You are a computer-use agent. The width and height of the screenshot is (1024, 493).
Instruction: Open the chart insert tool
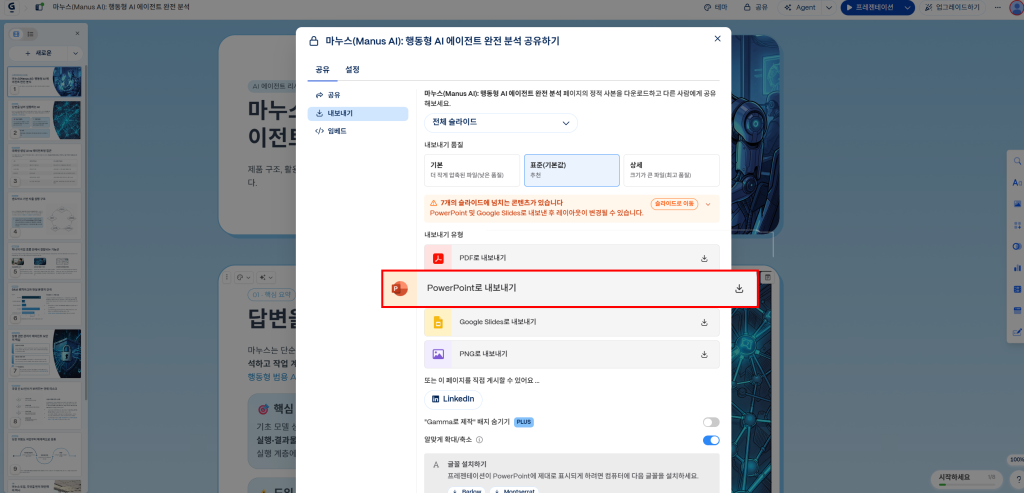tap(1017, 268)
